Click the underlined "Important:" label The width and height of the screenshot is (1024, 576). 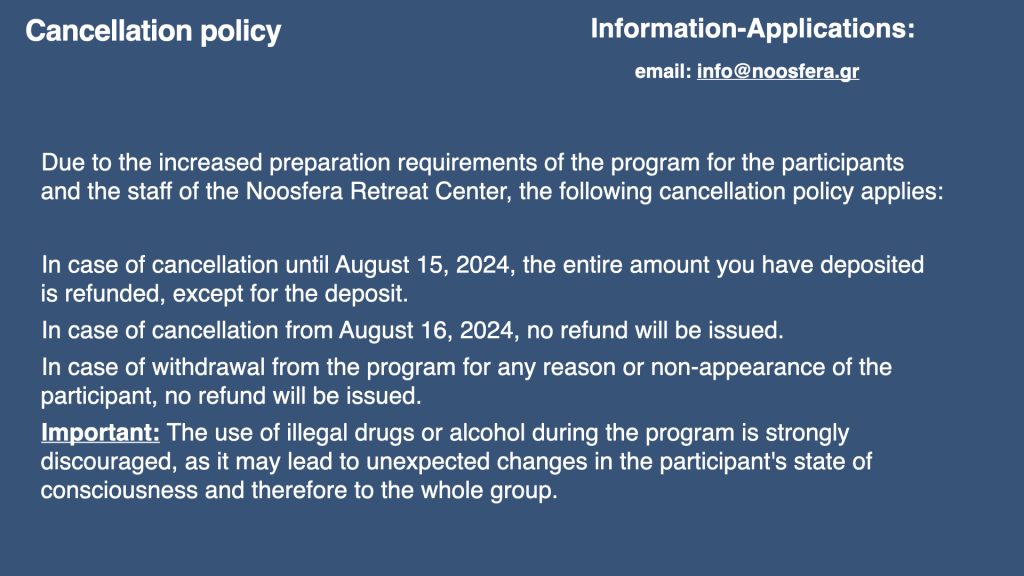(x=100, y=434)
